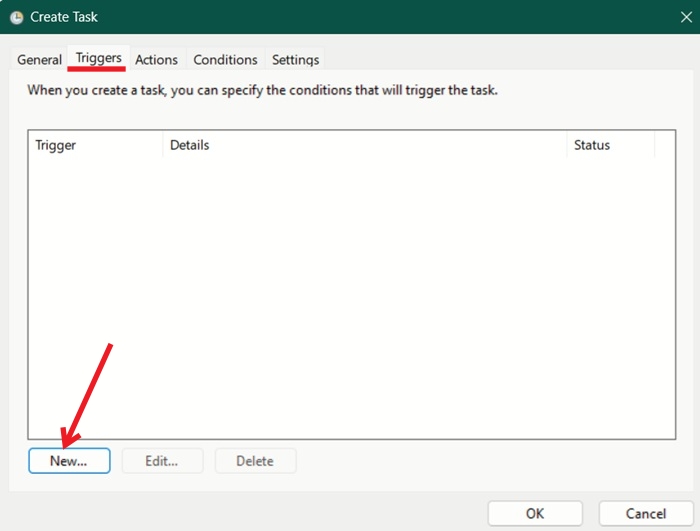Click the disabled Edit... button
The width and height of the screenshot is (700, 531).
(162, 460)
